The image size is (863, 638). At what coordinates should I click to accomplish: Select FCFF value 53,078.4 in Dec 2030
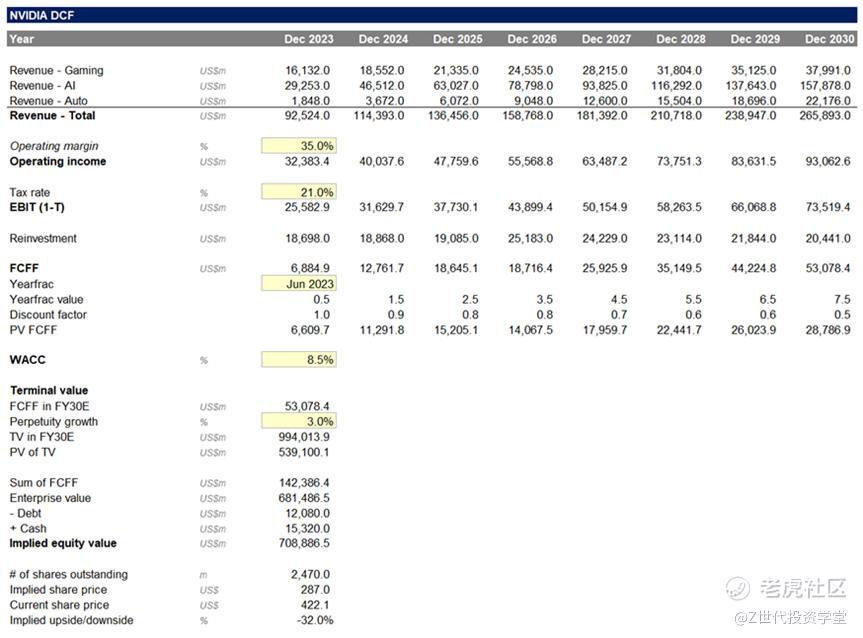[x=828, y=268]
